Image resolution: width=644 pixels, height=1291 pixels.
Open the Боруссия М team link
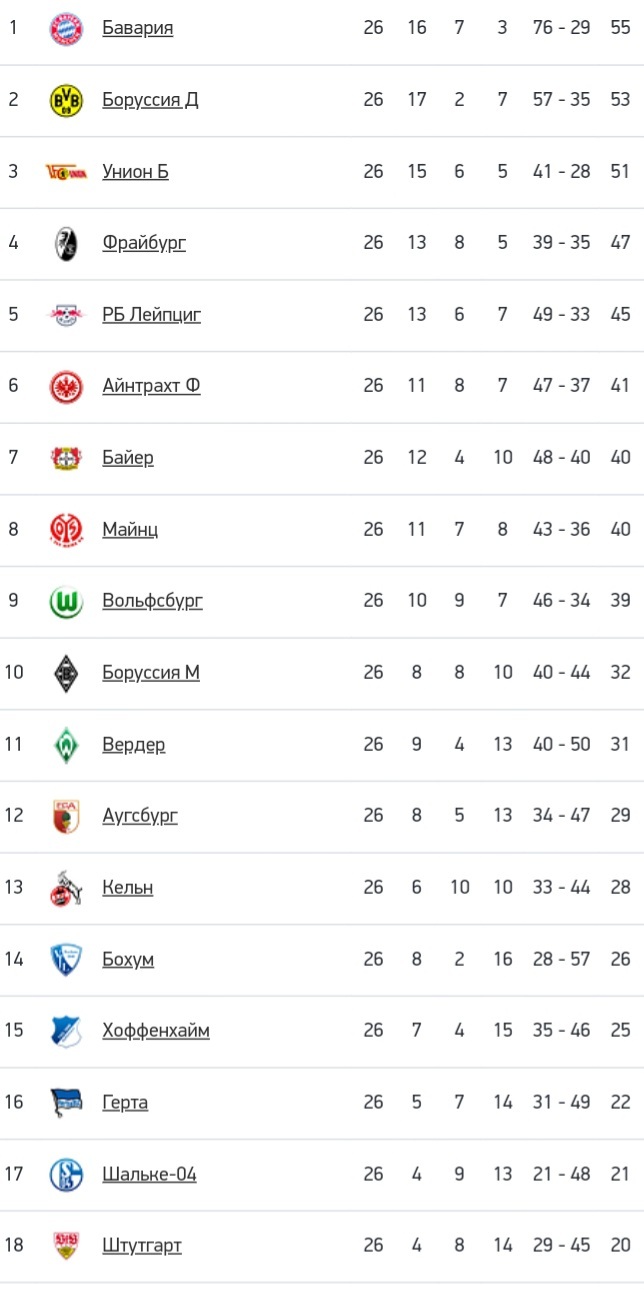(151, 673)
